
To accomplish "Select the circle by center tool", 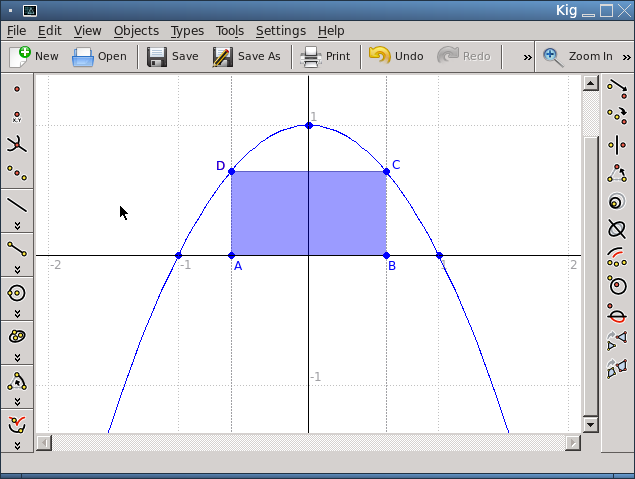I will tap(17, 293).
